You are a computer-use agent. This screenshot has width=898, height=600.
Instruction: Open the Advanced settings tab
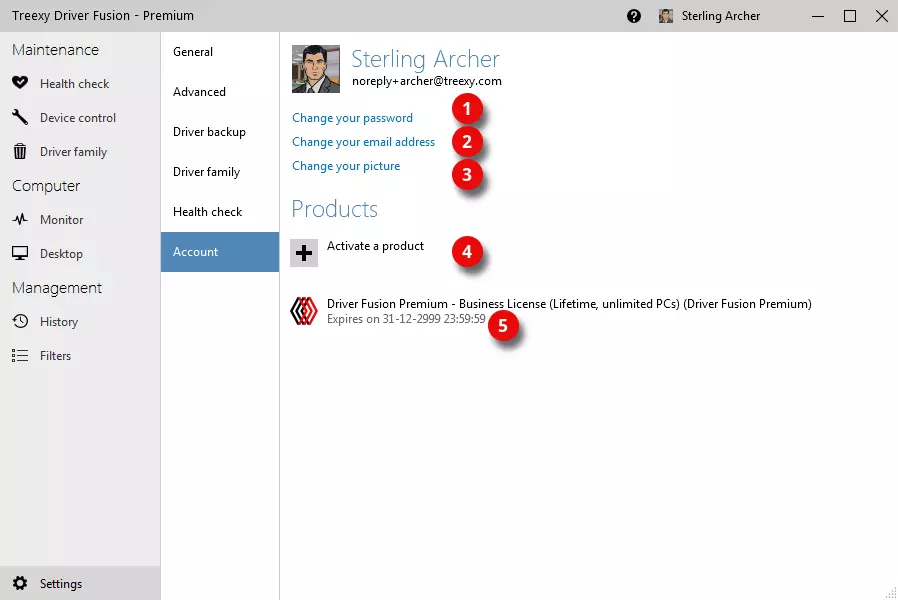pyautogui.click(x=220, y=92)
